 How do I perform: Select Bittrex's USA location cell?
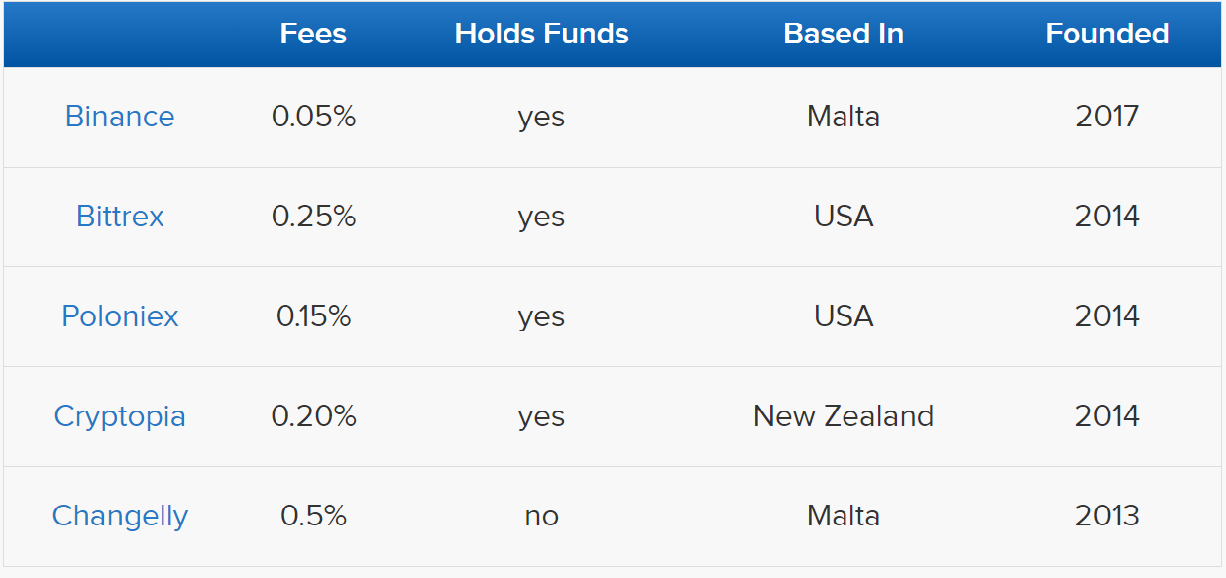[x=843, y=217]
